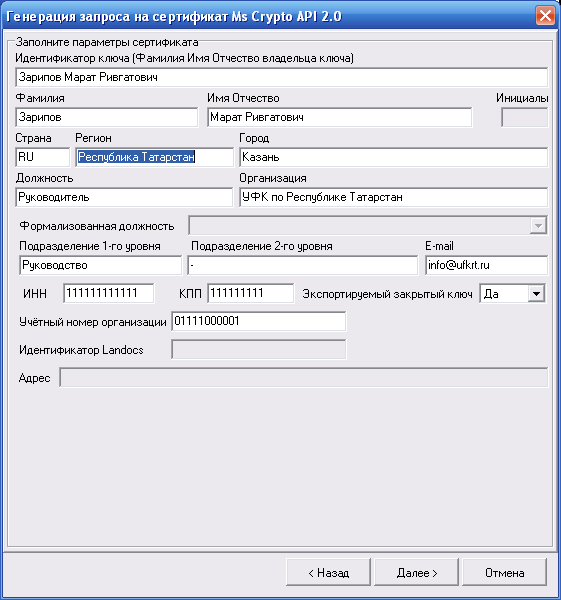Click the Учётный номер организации label
The height and width of the screenshot is (600, 561).
(93, 322)
